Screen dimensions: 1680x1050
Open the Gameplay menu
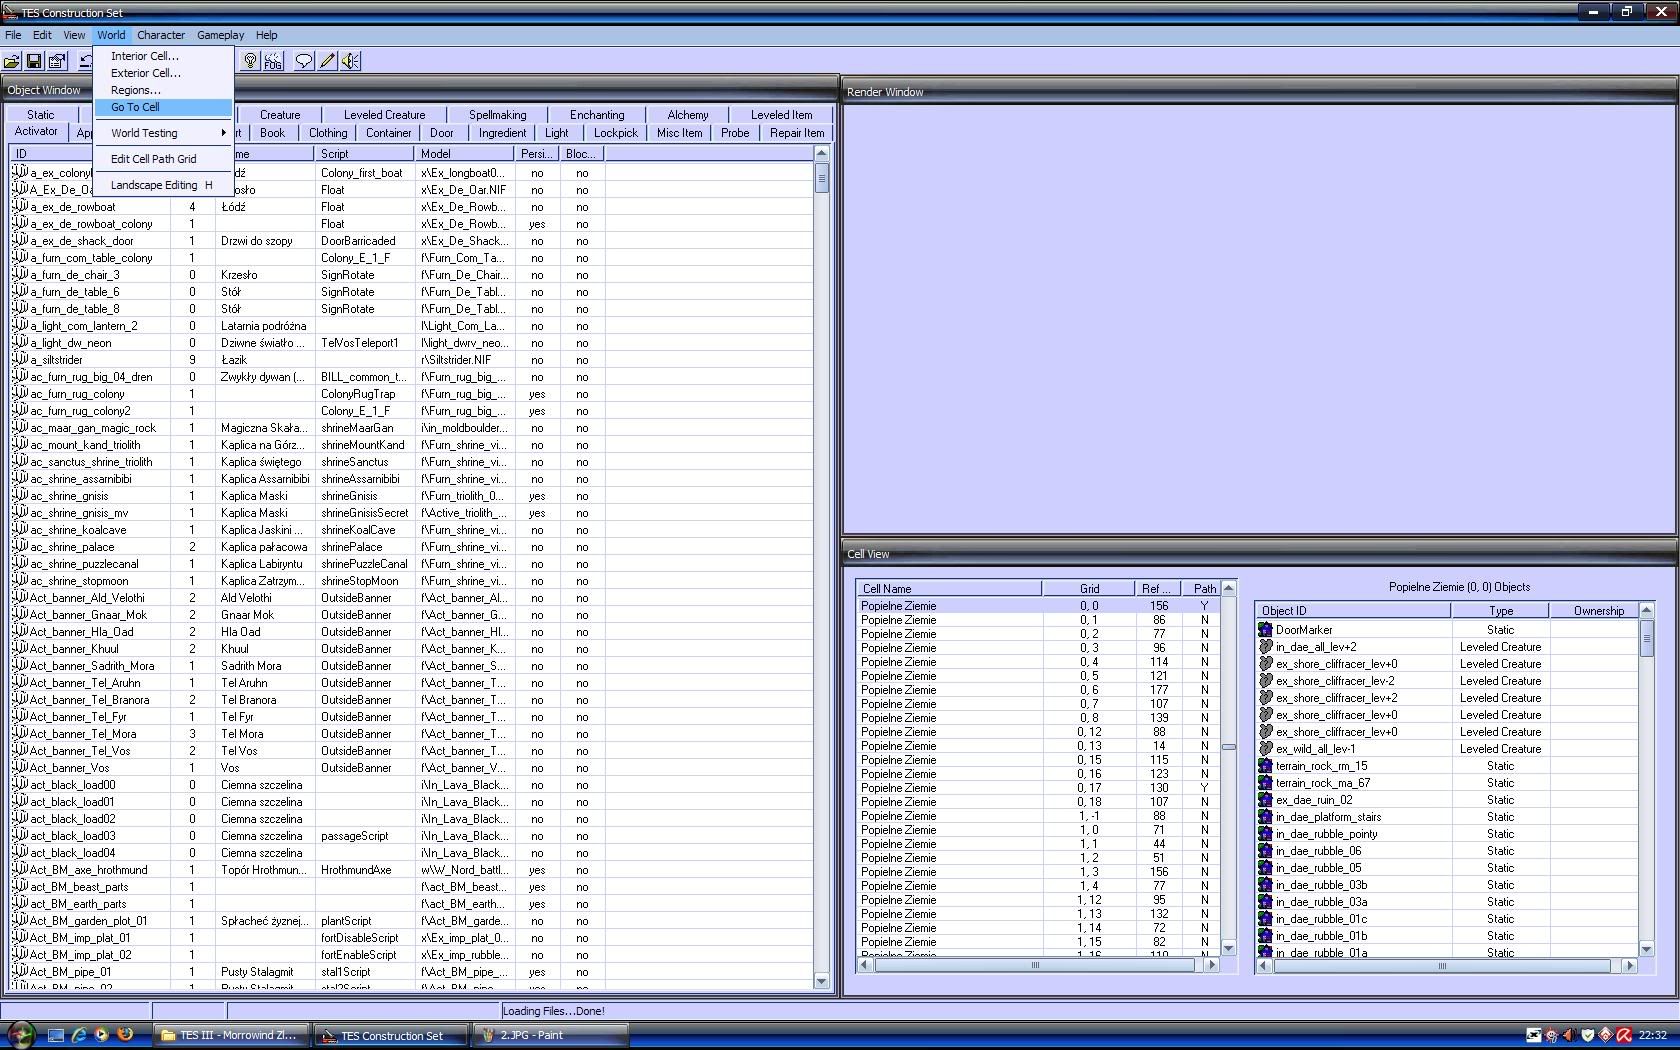coord(220,35)
